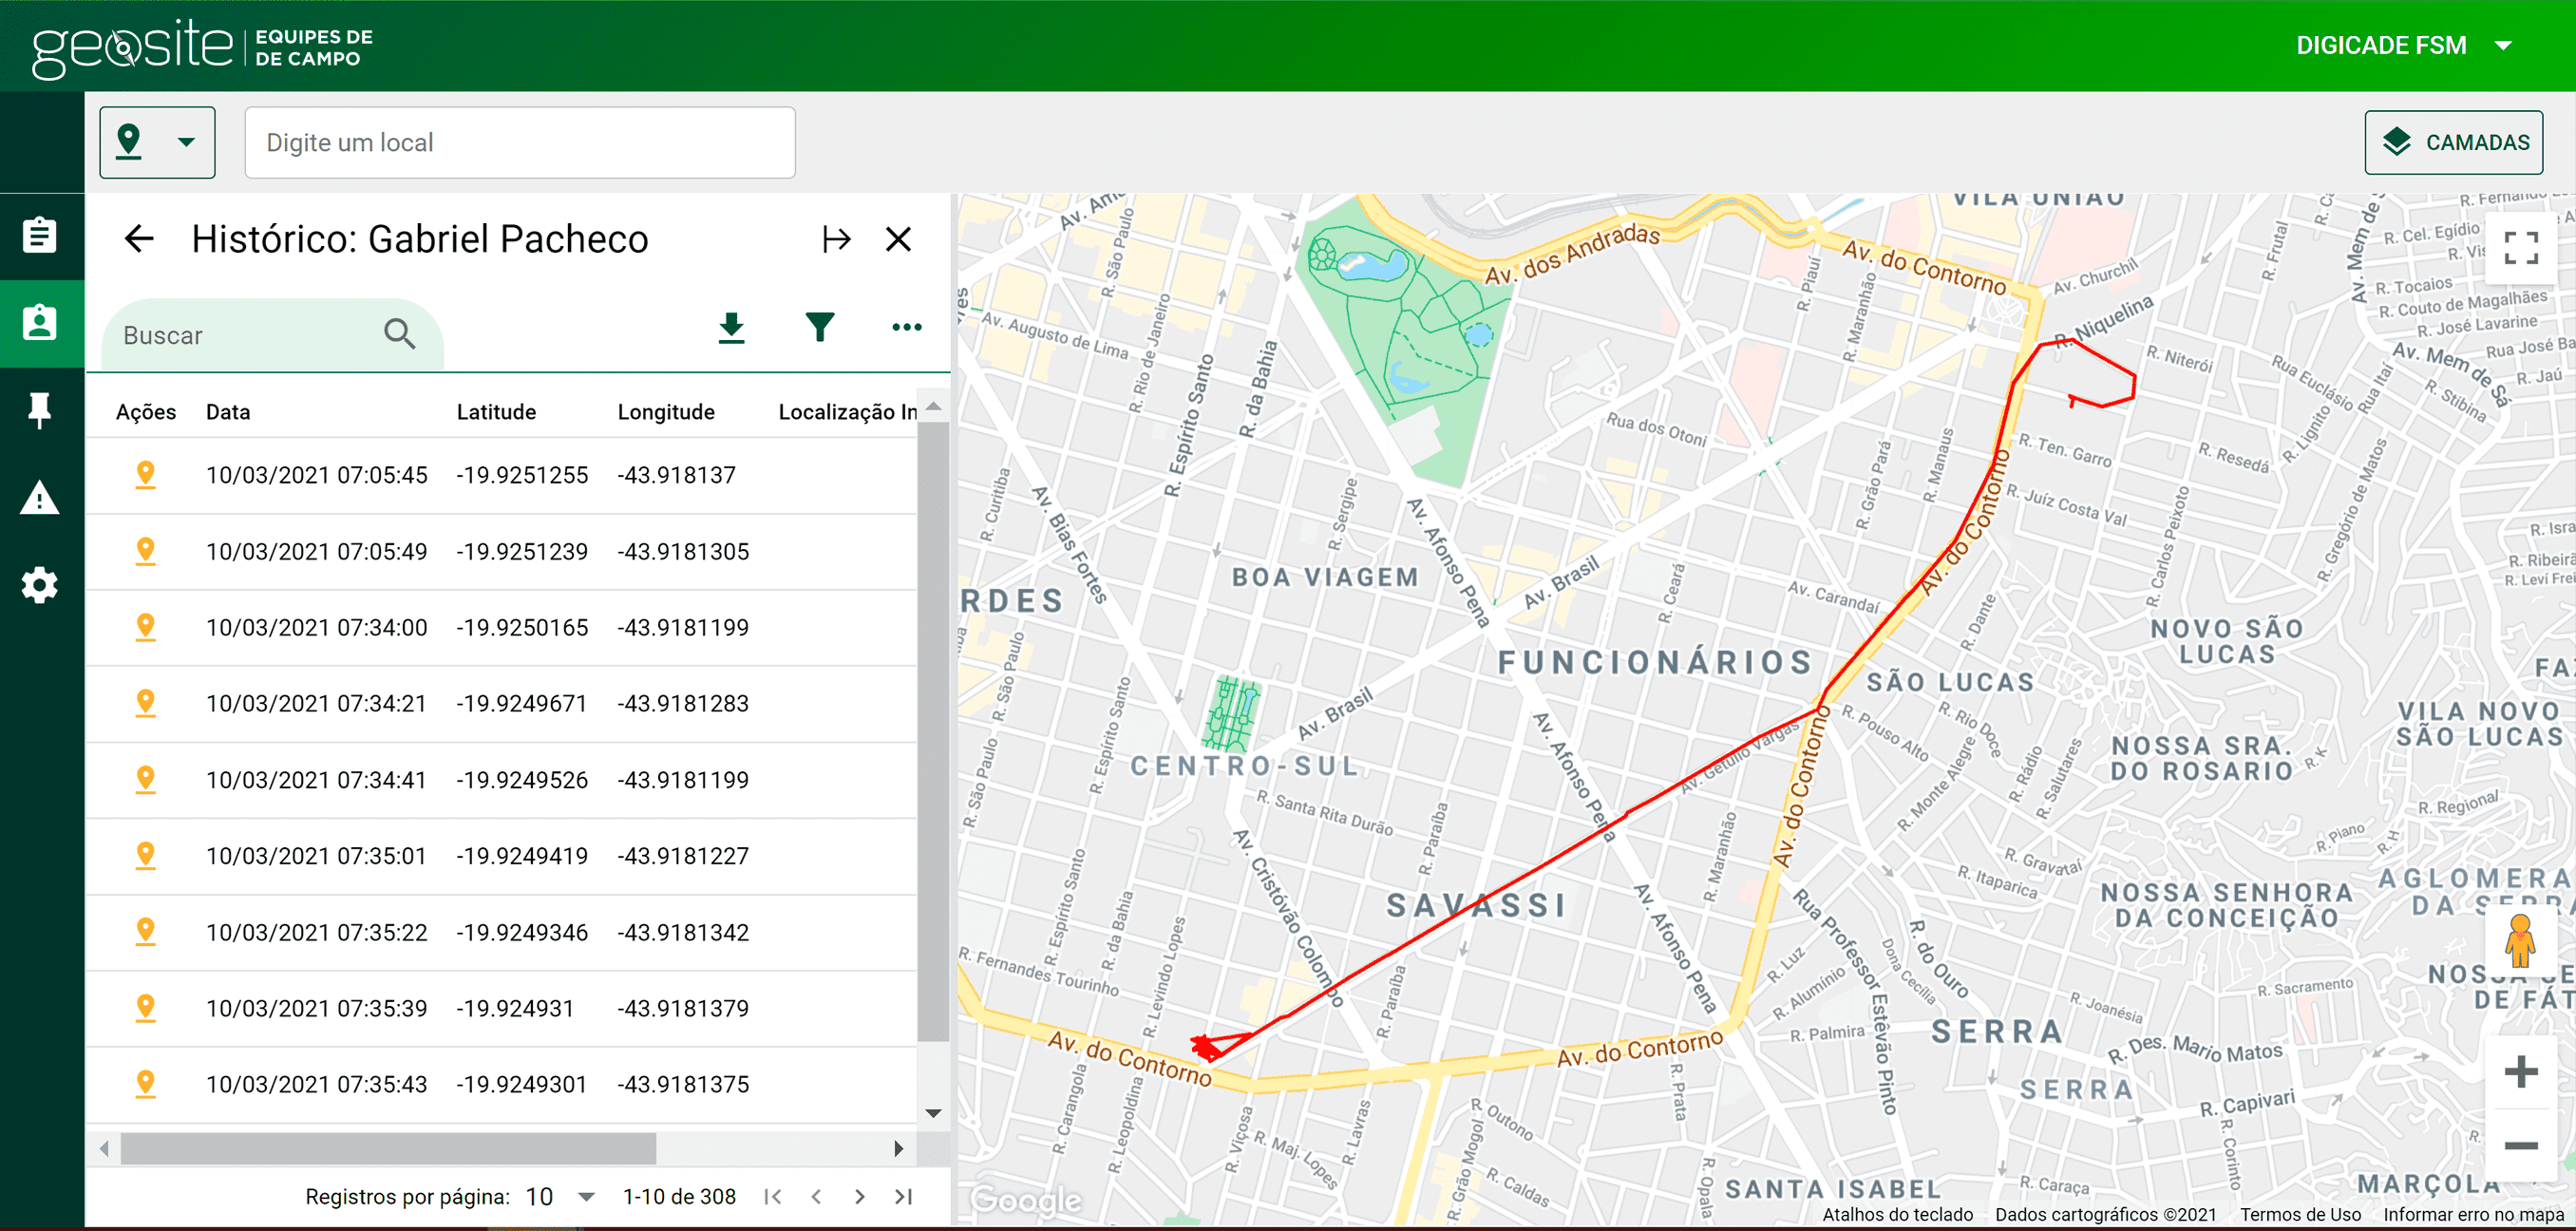Go back using the arrow in the Histórico header
The height and width of the screenshot is (1231, 2576).
pyautogui.click(x=139, y=239)
